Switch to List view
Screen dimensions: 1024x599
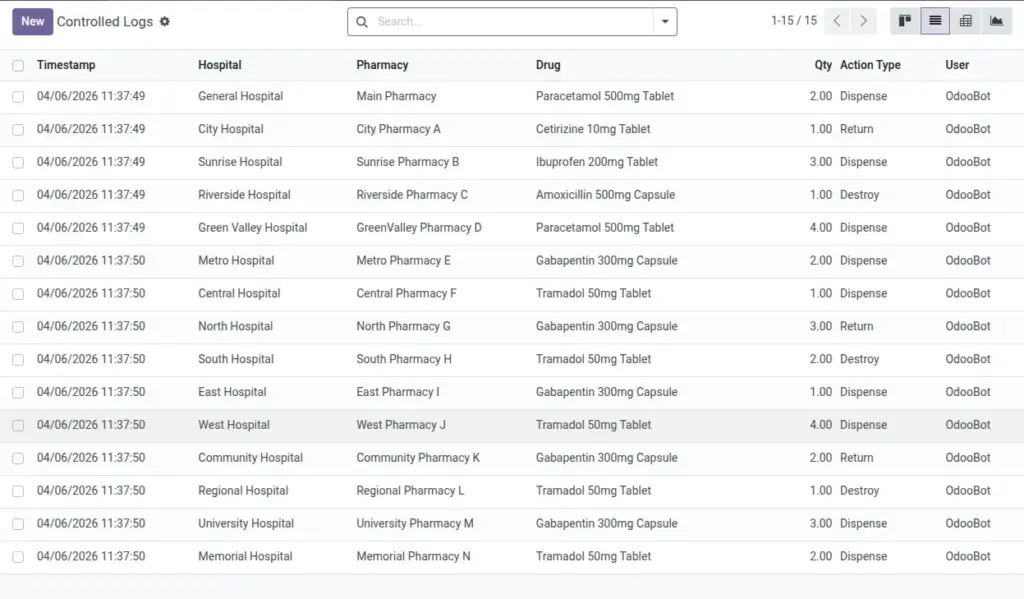coord(935,21)
